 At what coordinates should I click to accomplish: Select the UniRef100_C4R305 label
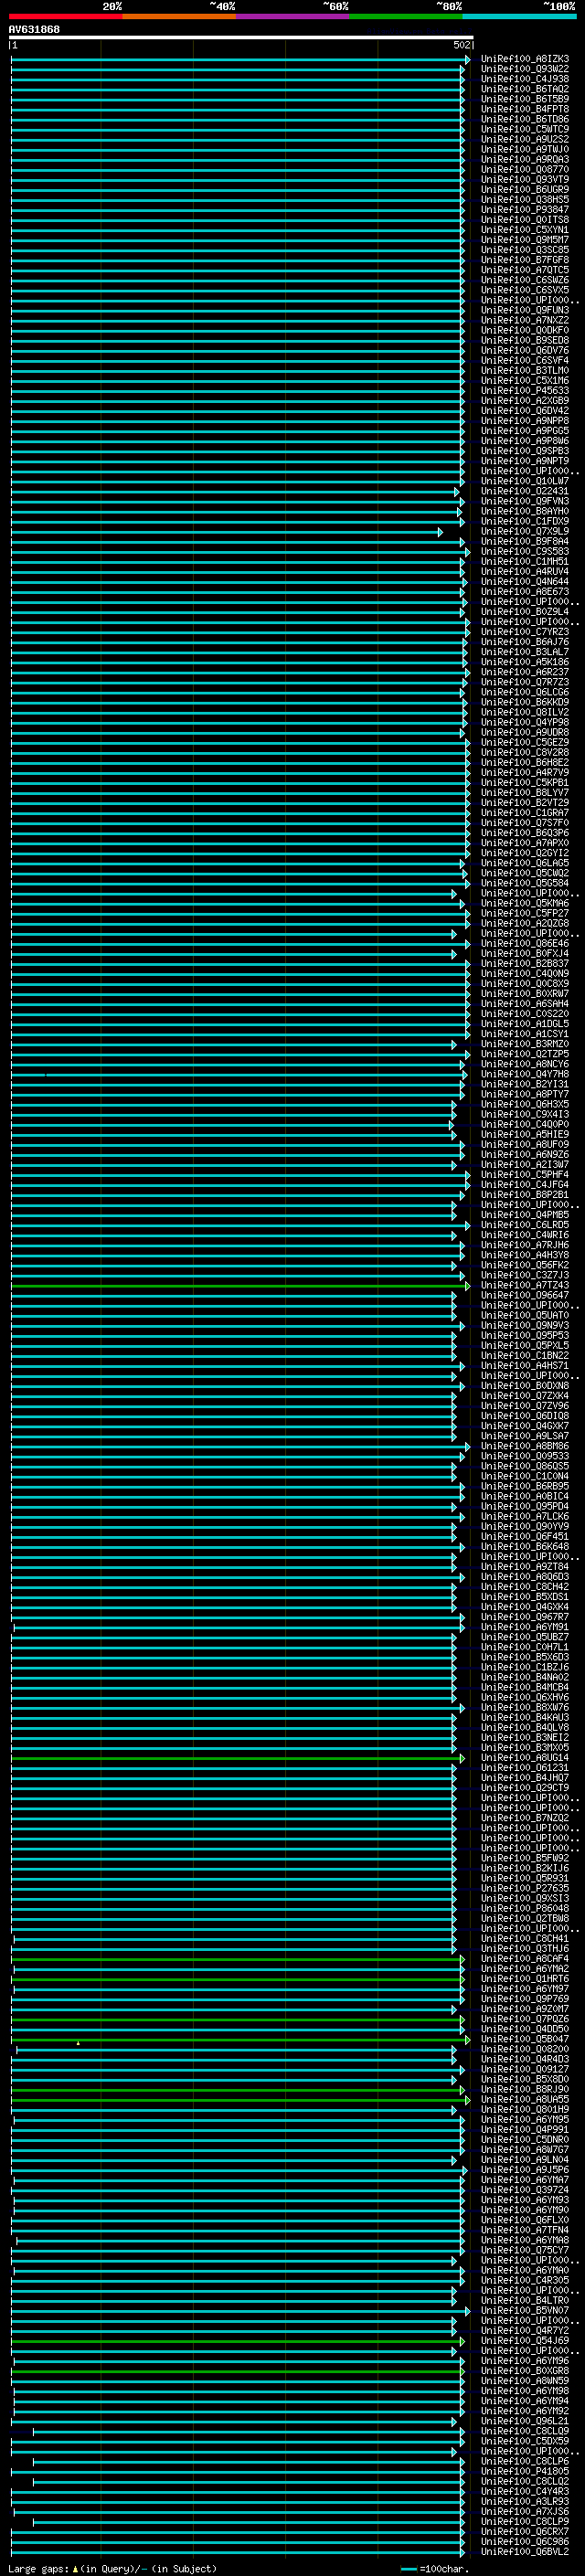click(x=524, y=2281)
